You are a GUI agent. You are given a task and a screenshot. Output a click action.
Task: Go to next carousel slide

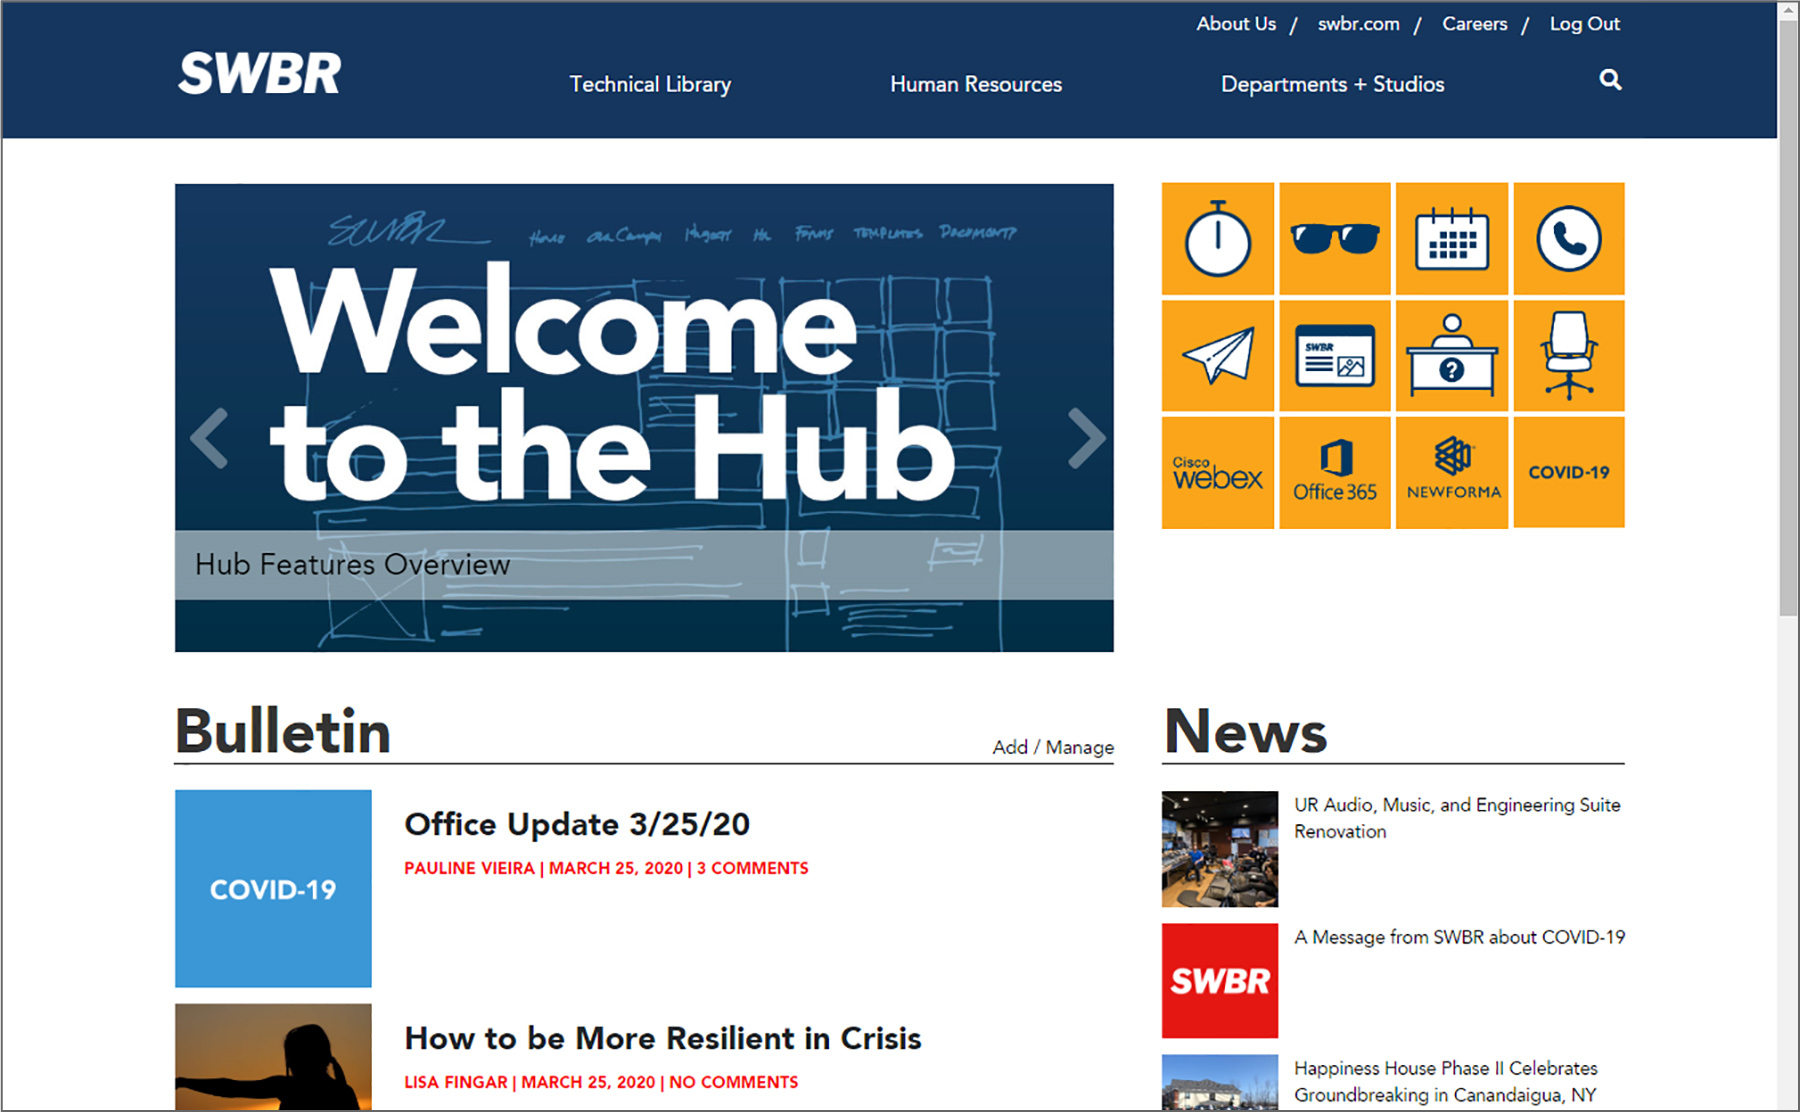(x=1085, y=438)
